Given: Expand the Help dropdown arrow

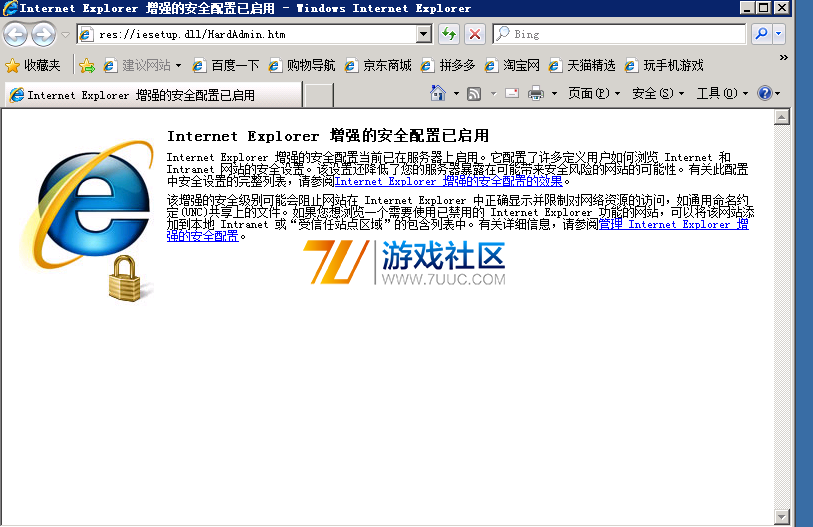Looking at the screenshot, I should point(777,94).
